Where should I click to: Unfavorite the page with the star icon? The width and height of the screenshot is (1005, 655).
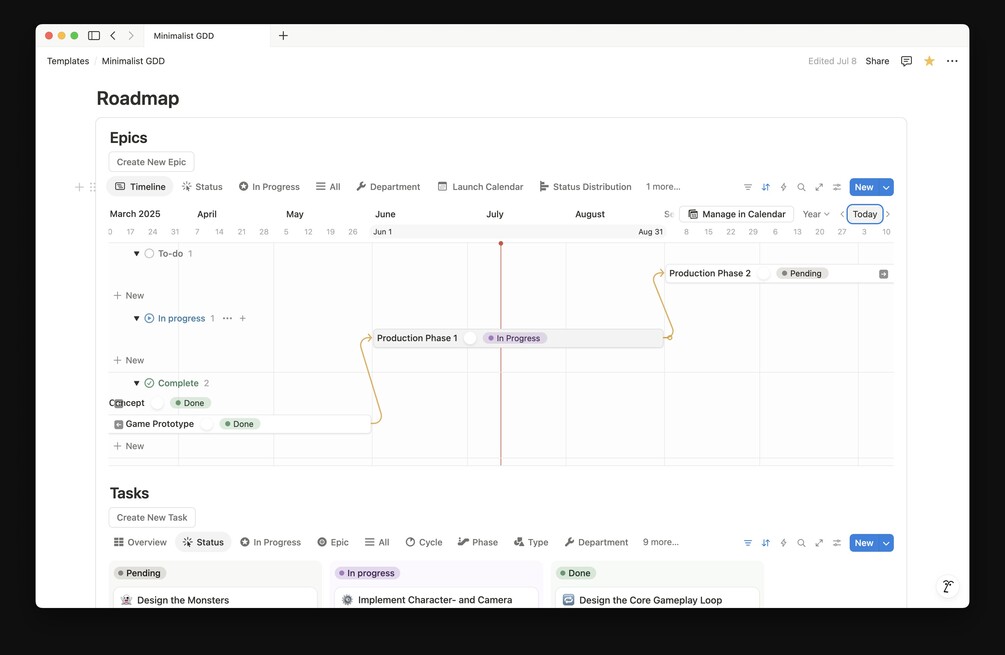(x=929, y=61)
